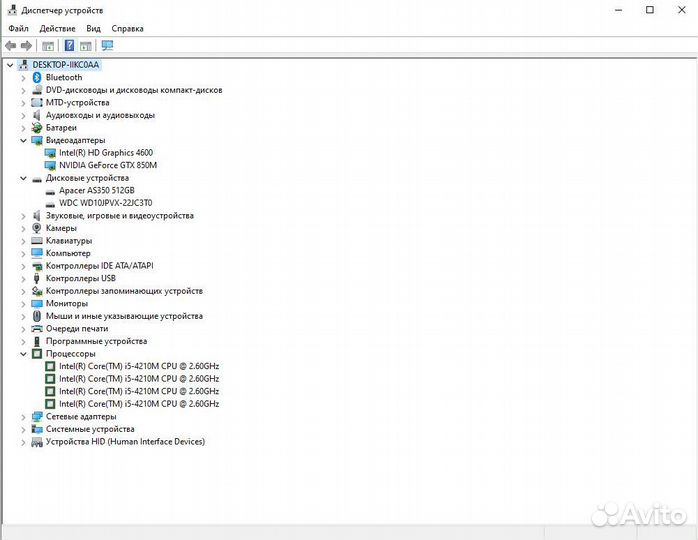Click the Очереди печати printer icon

click(x=37, y=329)
